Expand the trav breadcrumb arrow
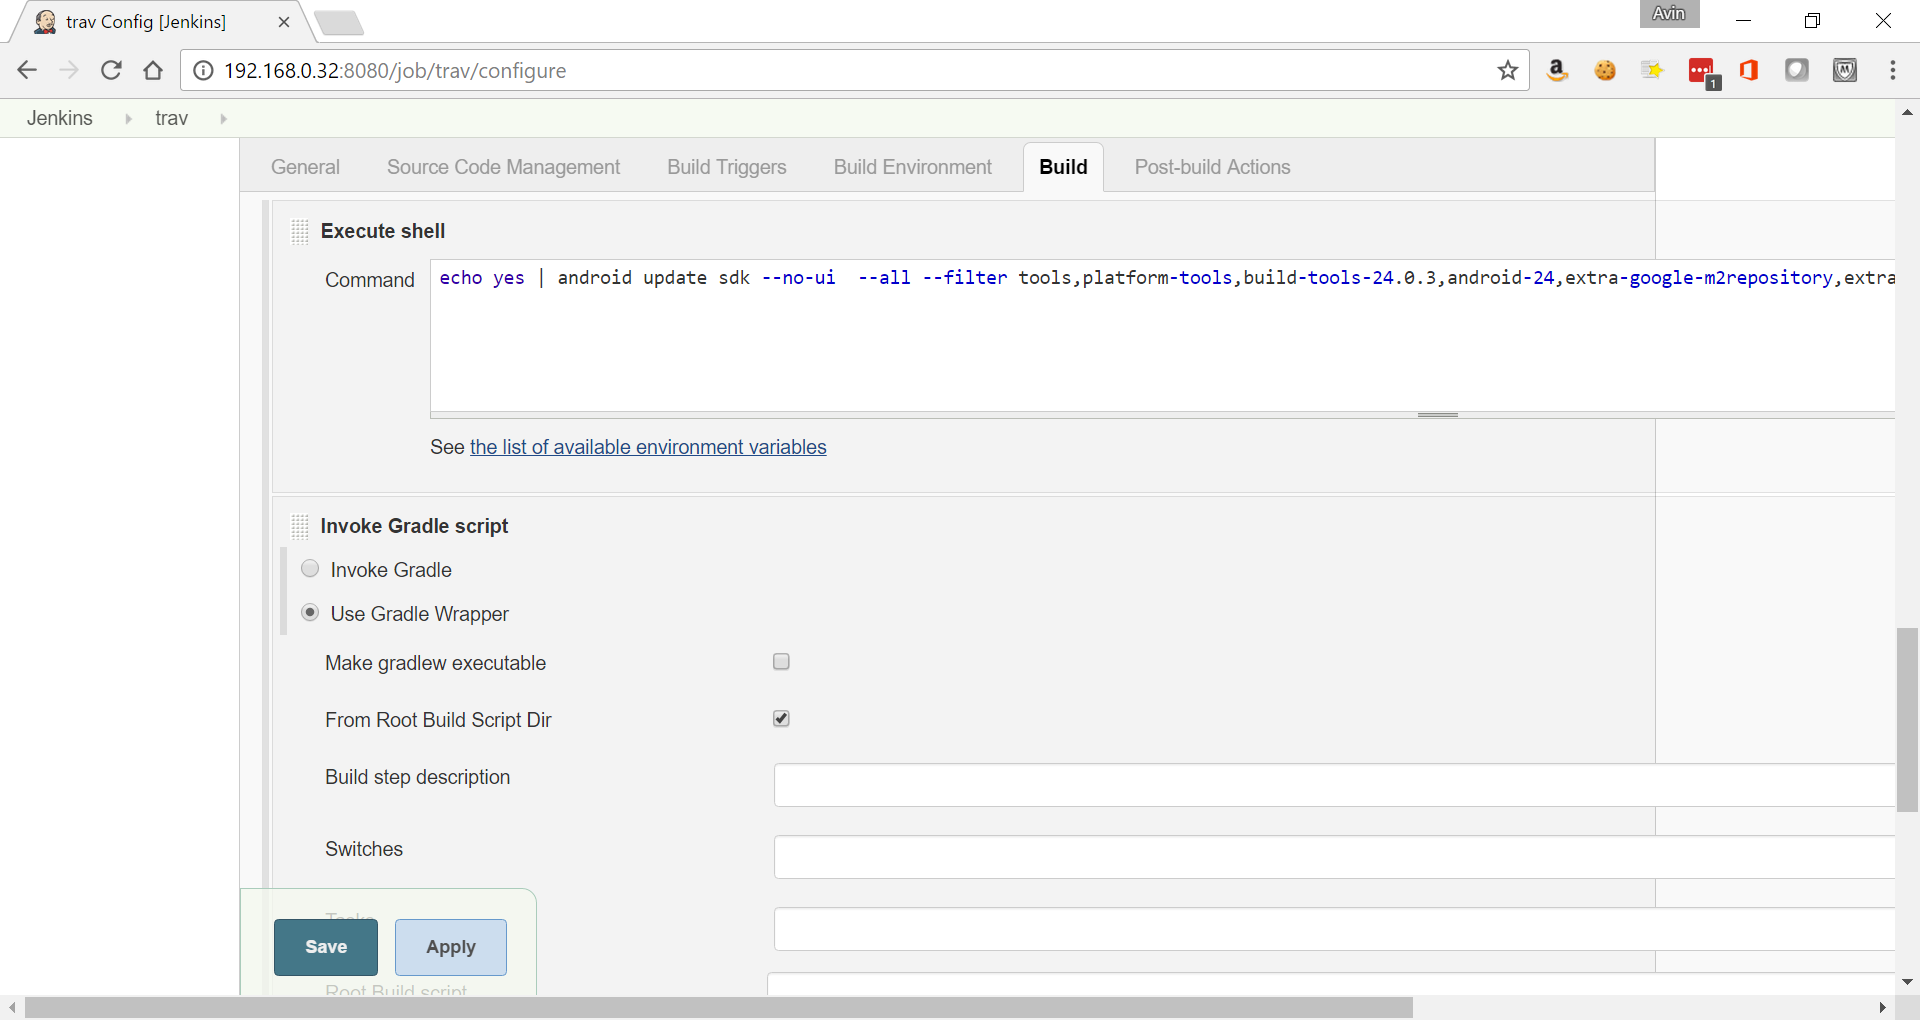The width and height of the screenshot is (1920, 1020). coord(223,118)
